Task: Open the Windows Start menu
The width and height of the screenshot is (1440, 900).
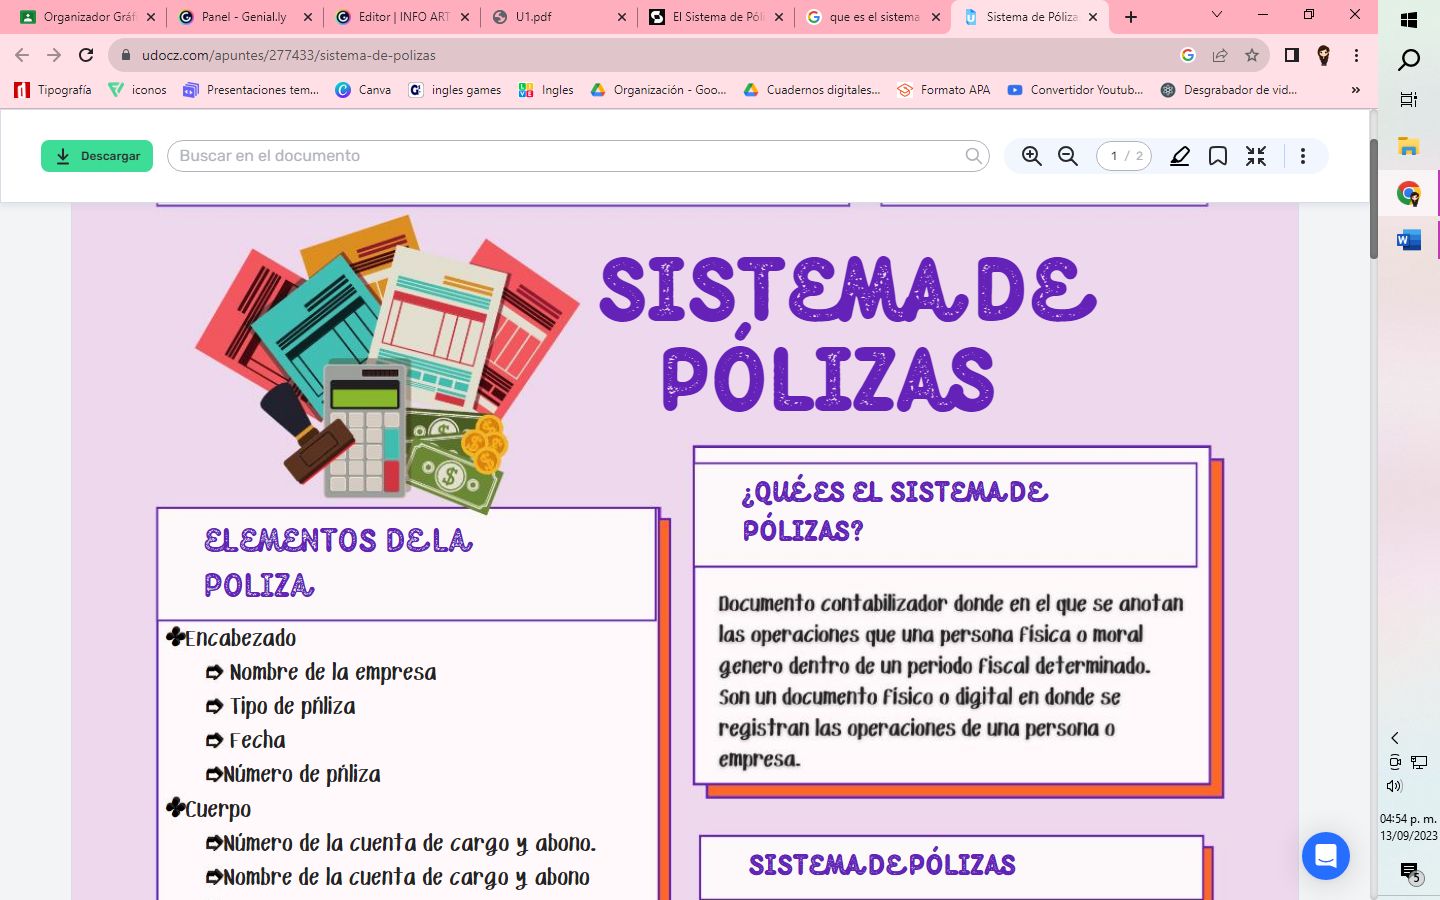Action: [x=1409, y=20]
